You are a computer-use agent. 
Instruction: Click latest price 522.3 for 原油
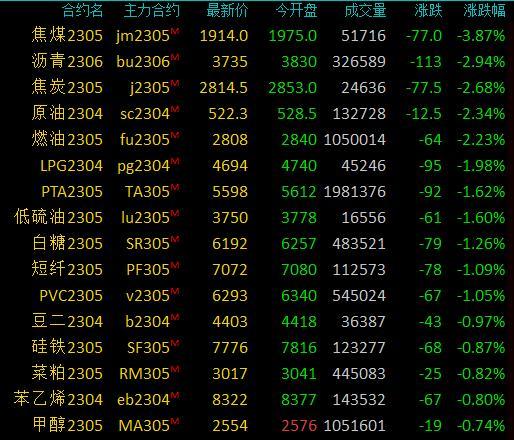tap(228, 114)
